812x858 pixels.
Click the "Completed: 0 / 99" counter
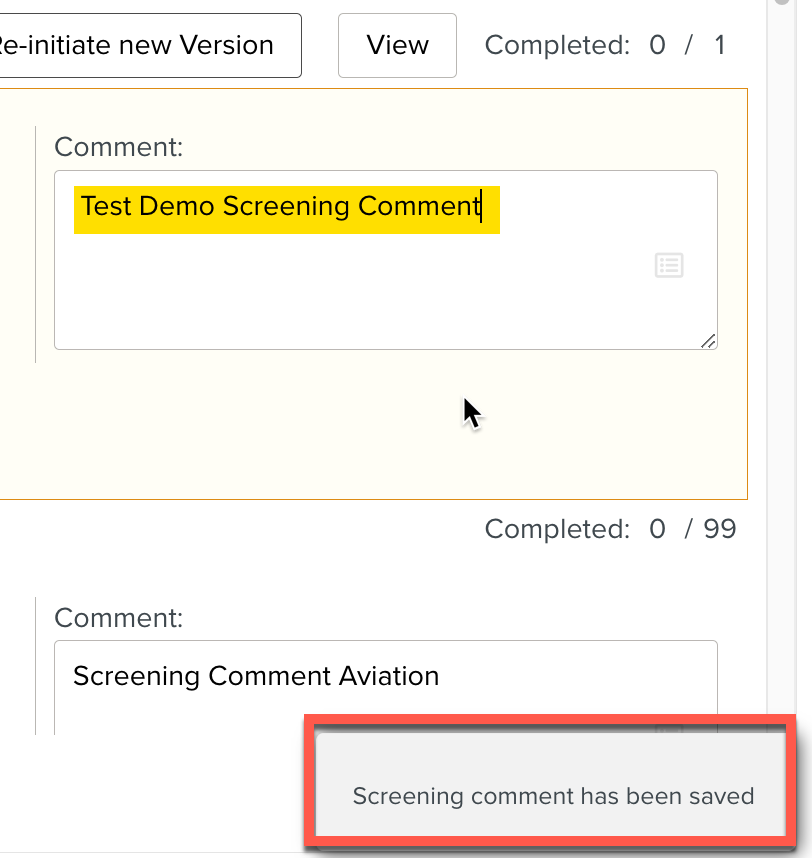[x=609, y=529]
